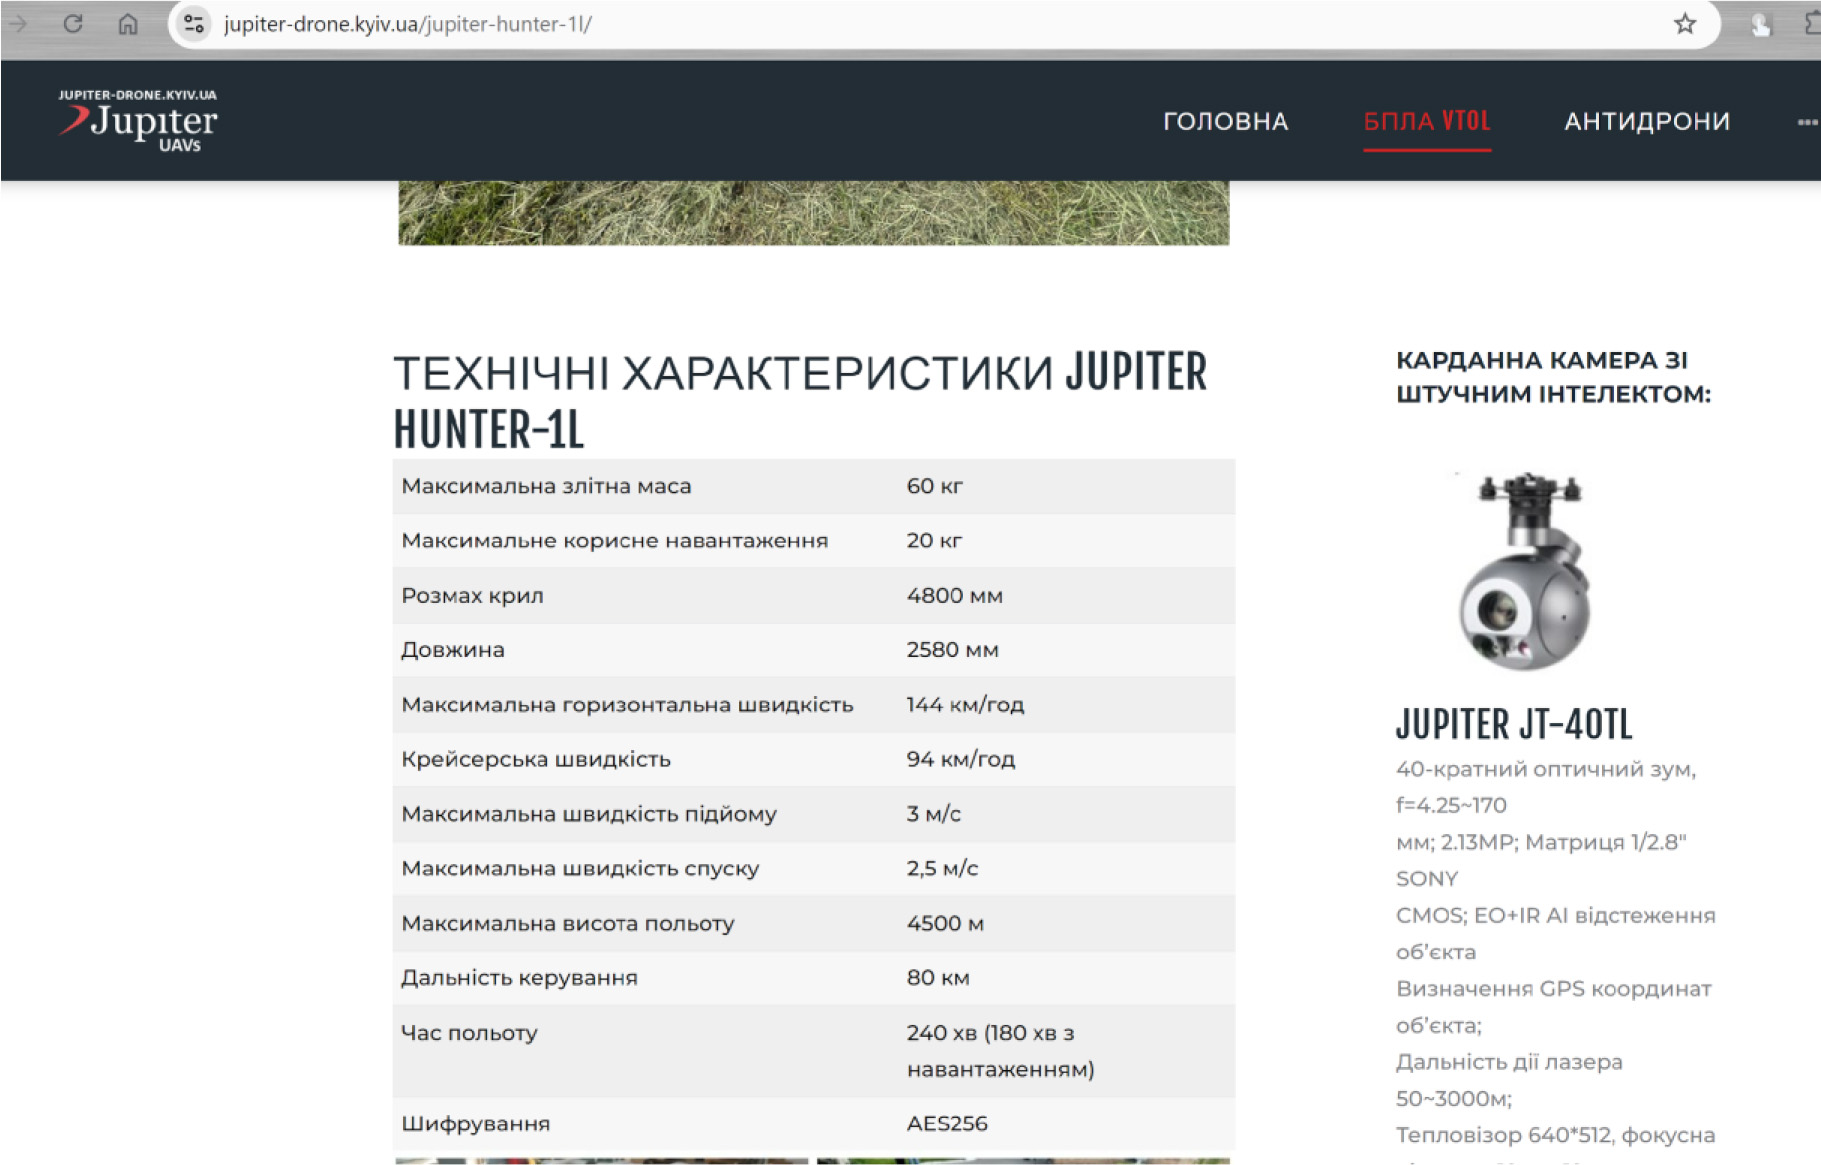Select the БПЛА VTOL menu item
The height and width of the screenshot is (1165, 1821).
click(1427, 121)
